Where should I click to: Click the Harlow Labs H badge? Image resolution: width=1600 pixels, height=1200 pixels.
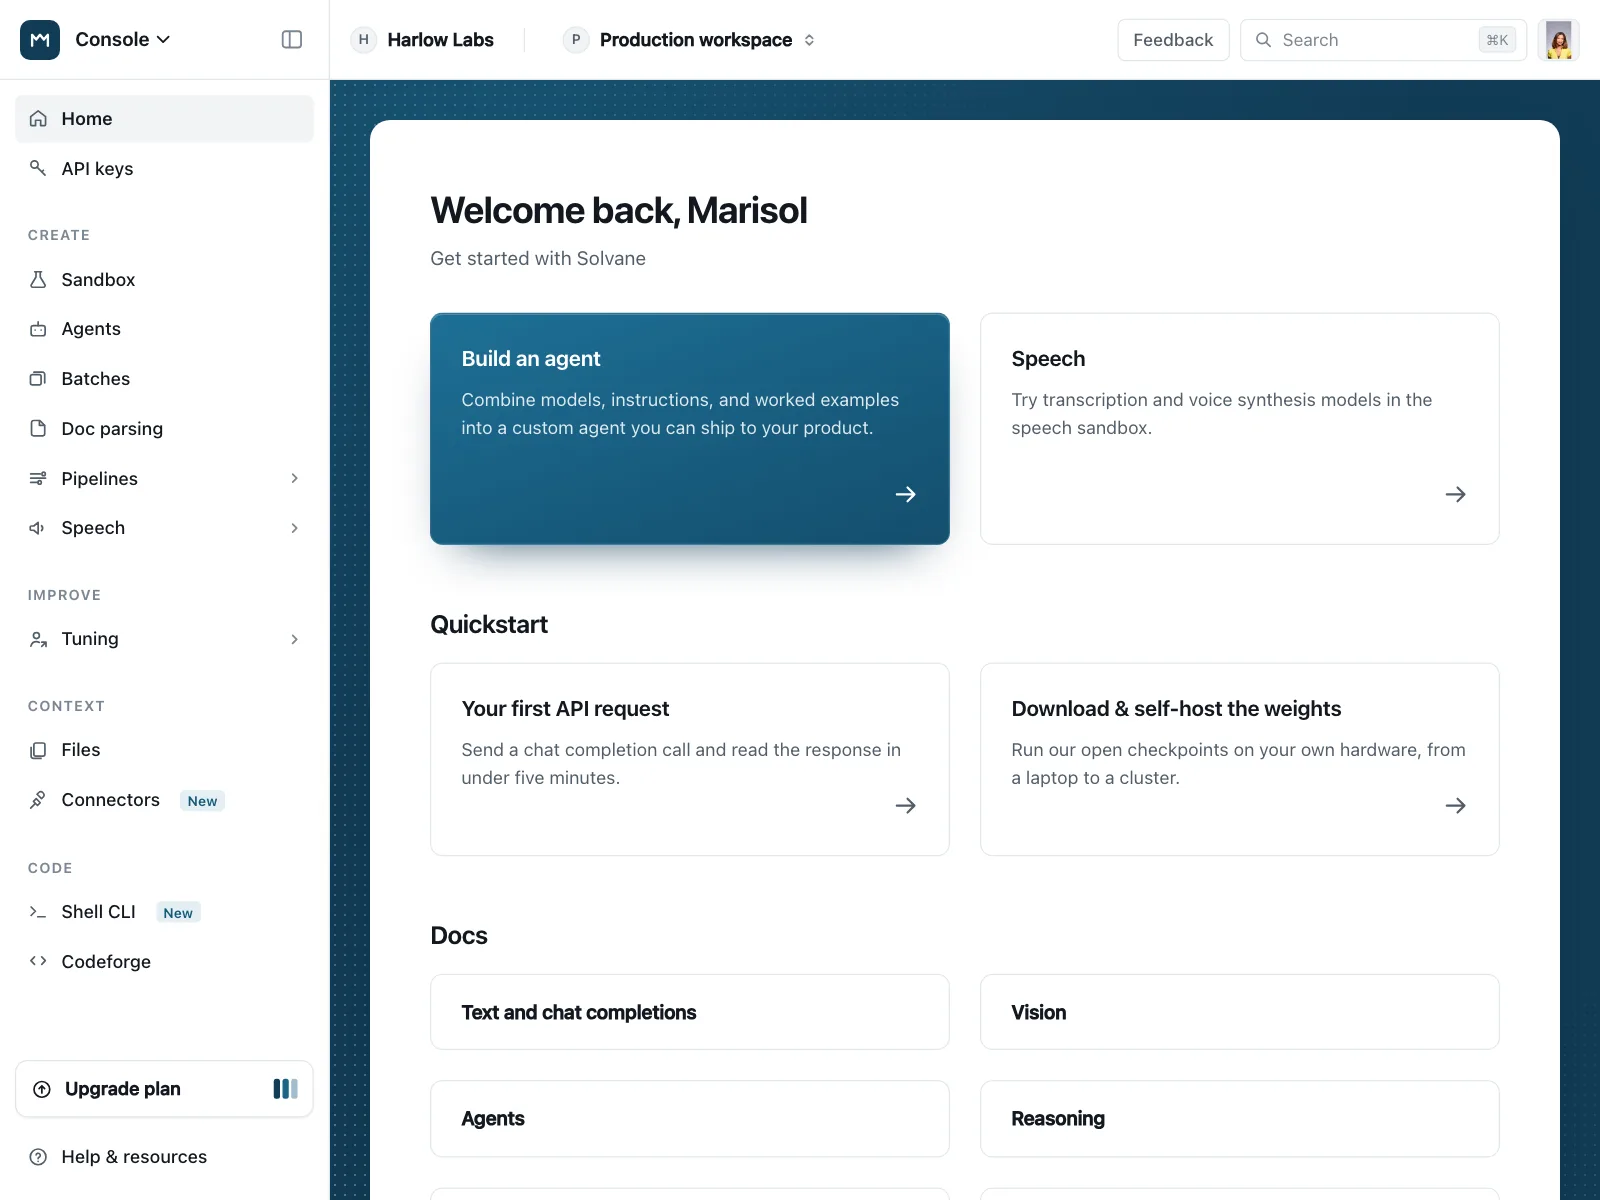[x=364, y=40]
